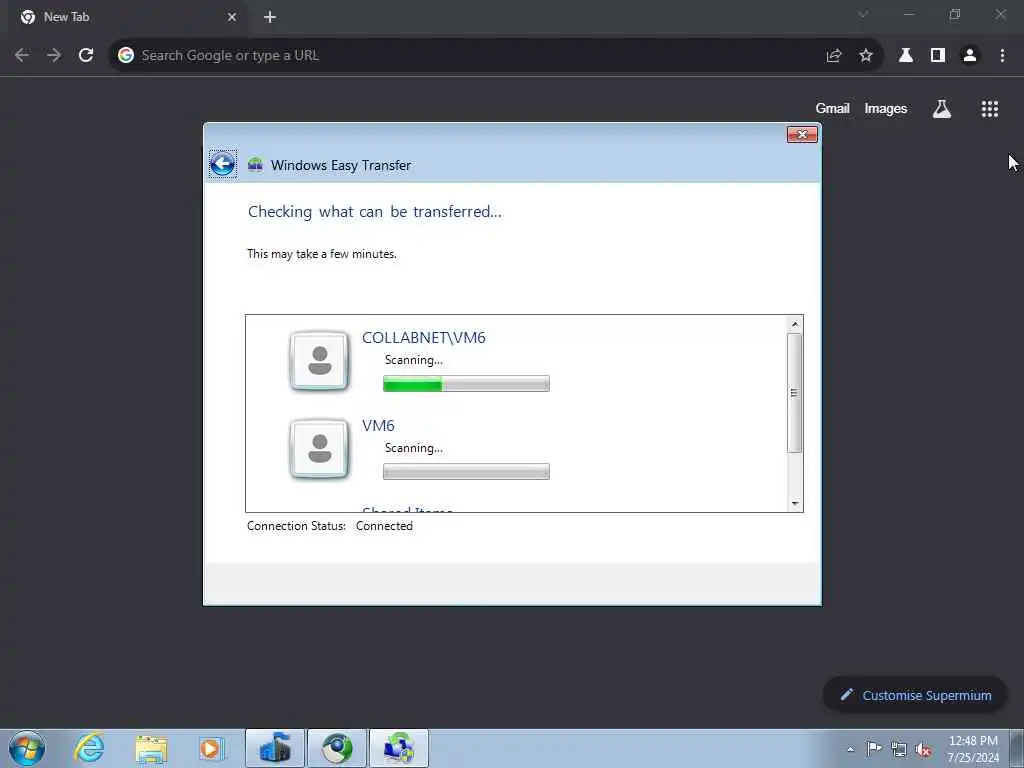Open Action Center flag icon
The height and width of the screenshot is (768, 1024).
(x=874, y=749)
